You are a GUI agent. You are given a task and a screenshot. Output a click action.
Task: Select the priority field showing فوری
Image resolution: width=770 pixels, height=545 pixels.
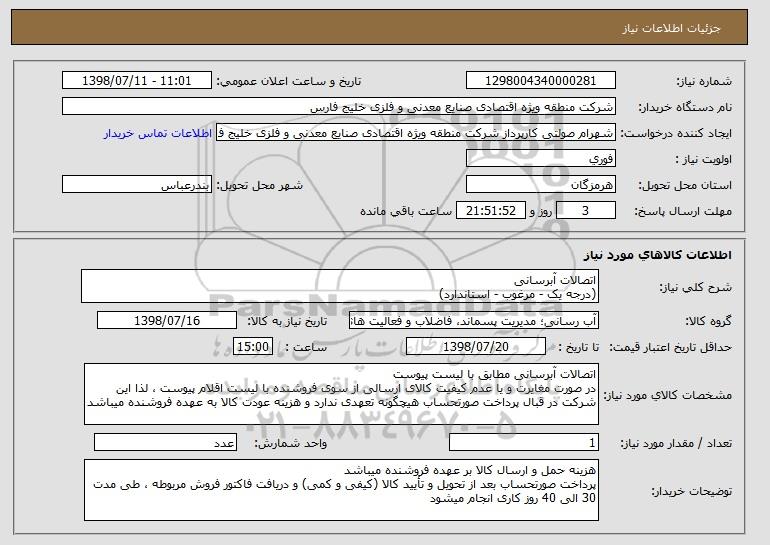541,159
